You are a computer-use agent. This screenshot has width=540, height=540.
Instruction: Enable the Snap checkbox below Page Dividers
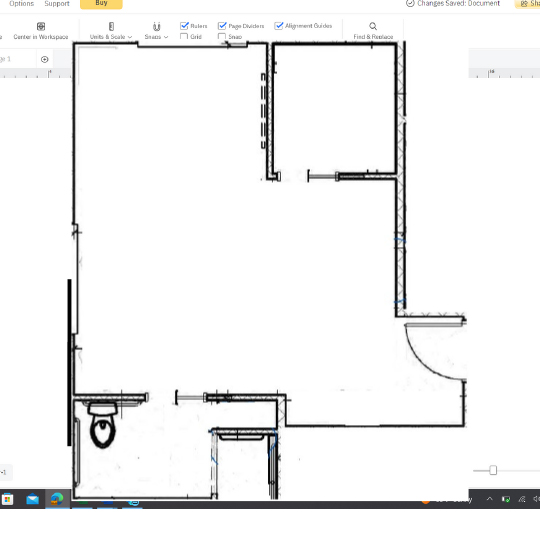[222, 36]
